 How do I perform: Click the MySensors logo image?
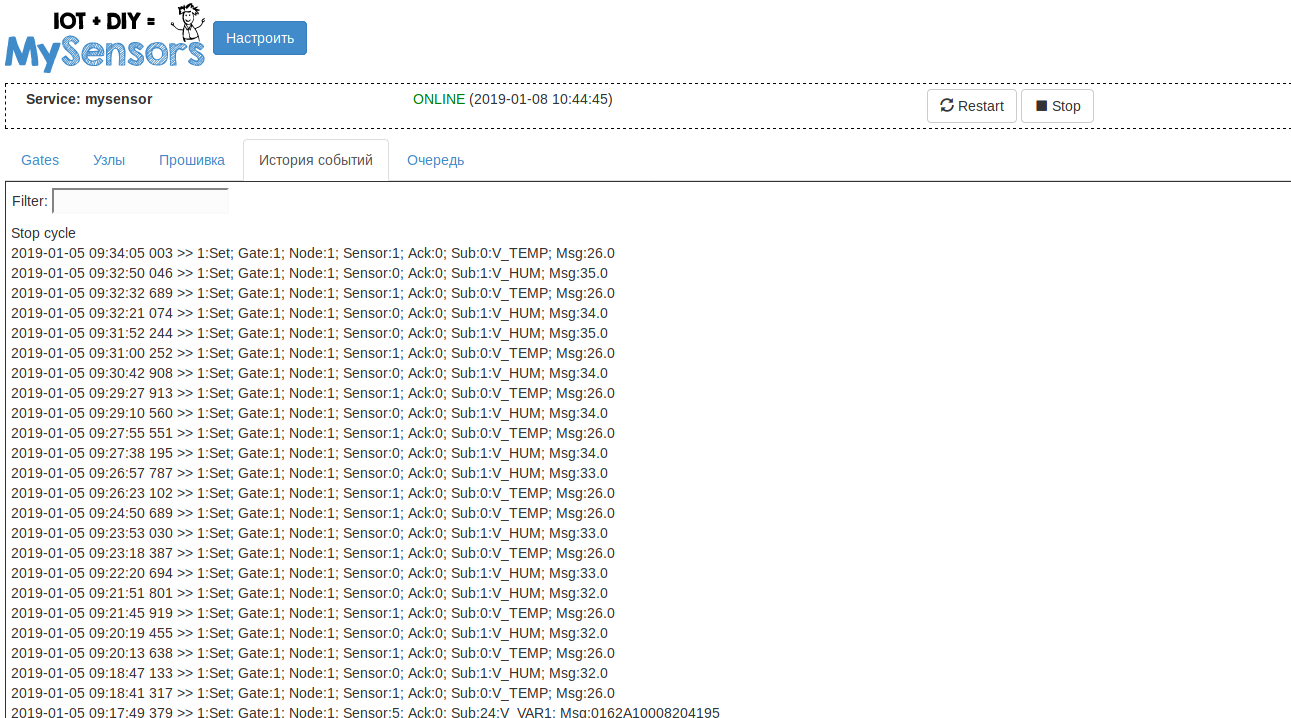pos(105,38)
